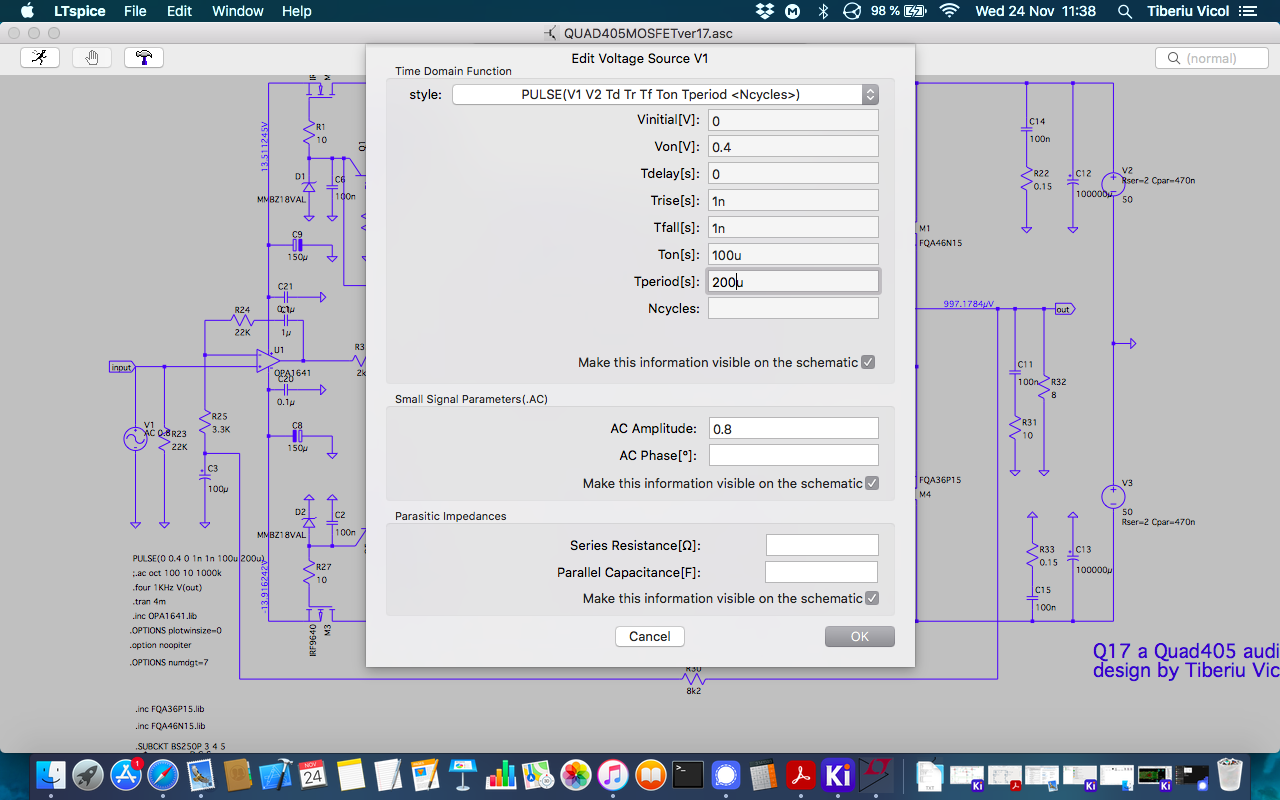Screen dimensions: 1280x800
Task: Click the Tfall[s] input field
Action: [793, 228]
